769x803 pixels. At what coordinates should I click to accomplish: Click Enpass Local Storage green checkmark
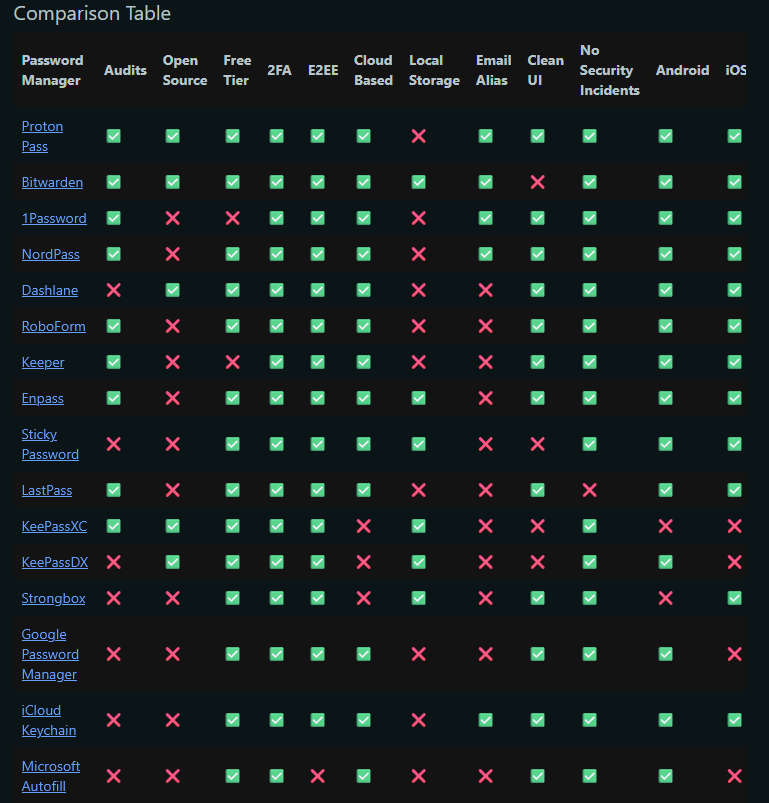pos(419,398)
